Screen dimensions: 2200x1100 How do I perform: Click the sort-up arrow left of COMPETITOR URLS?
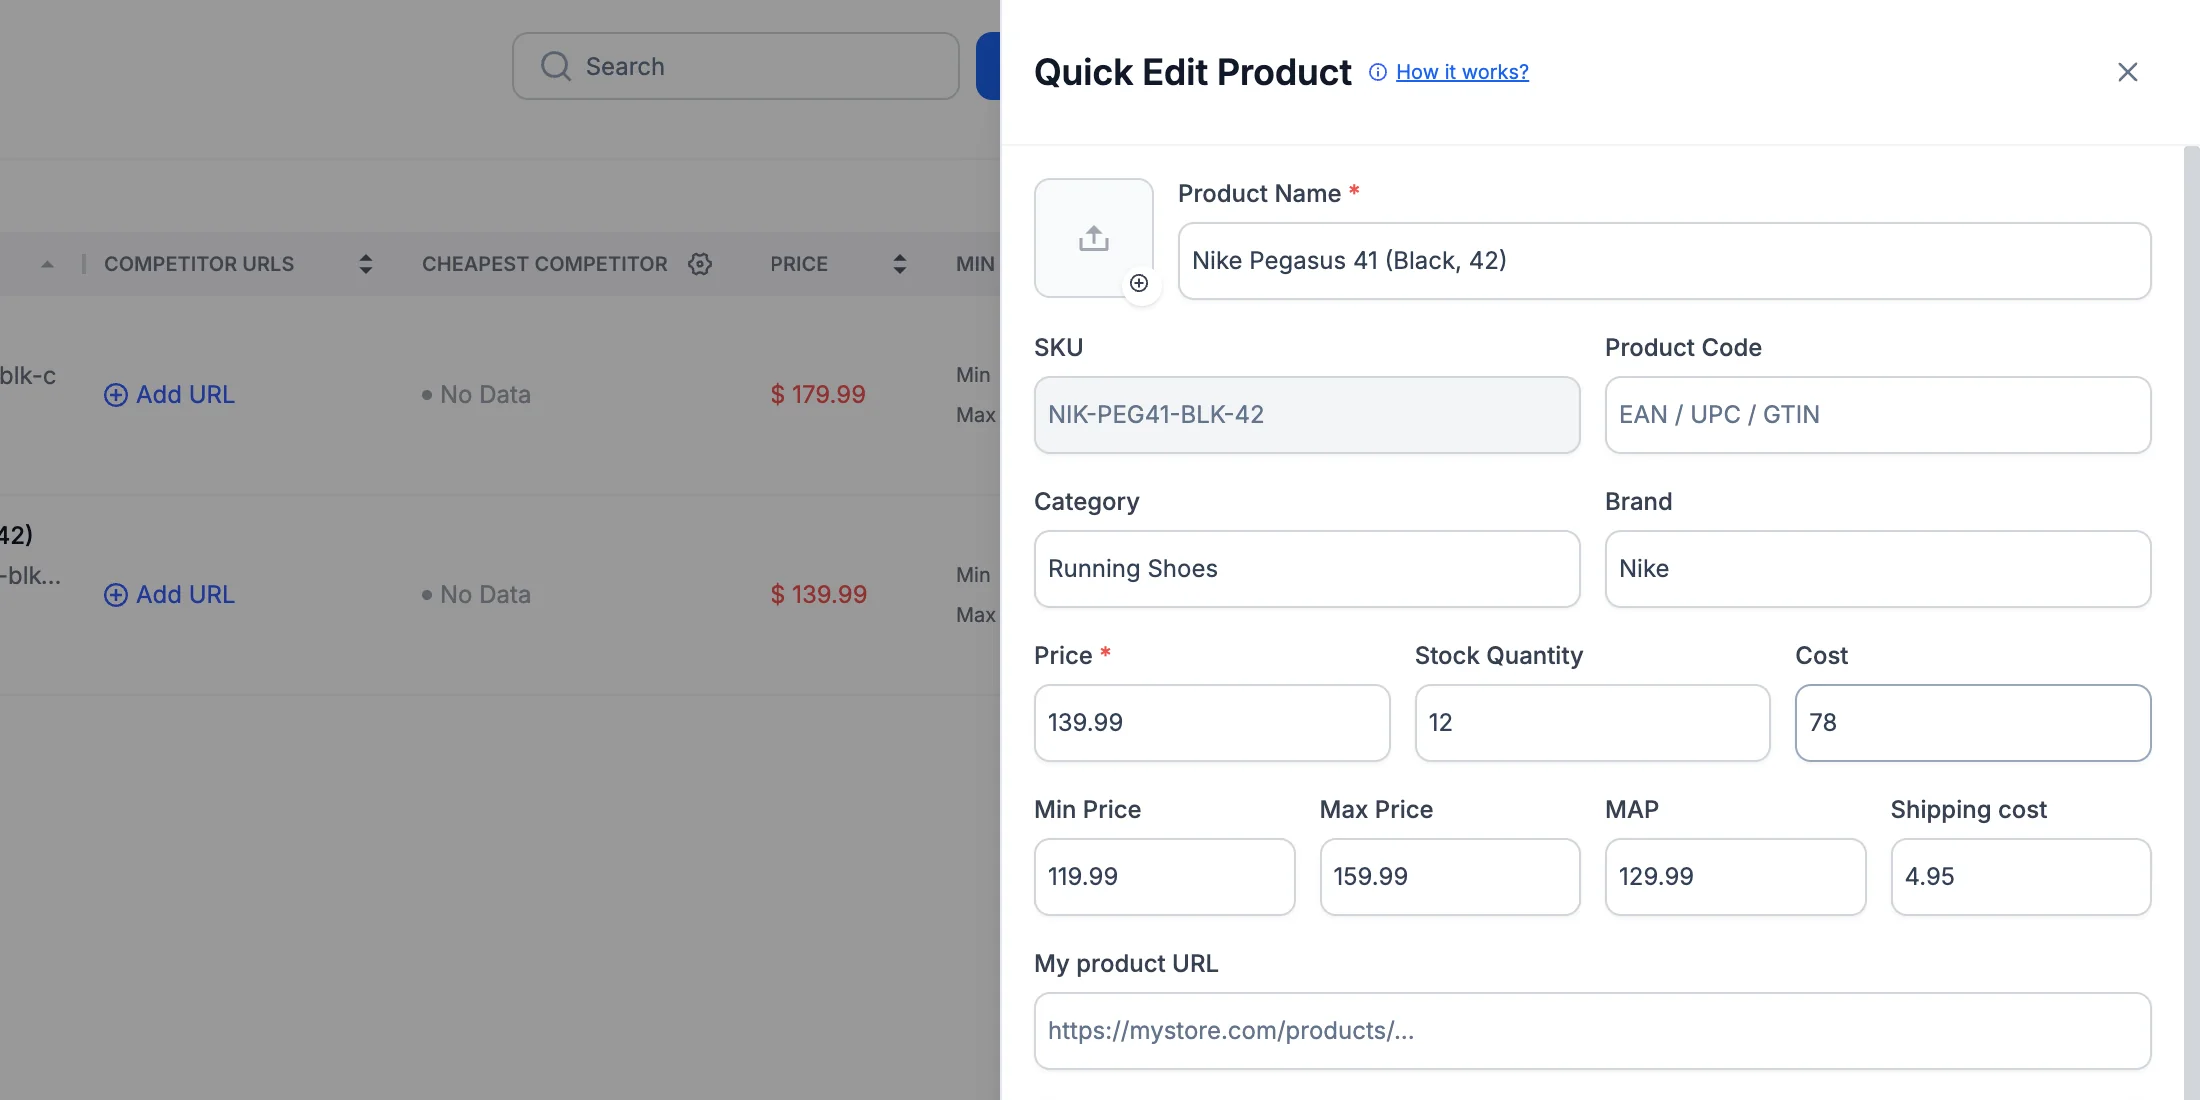point(47,264)
